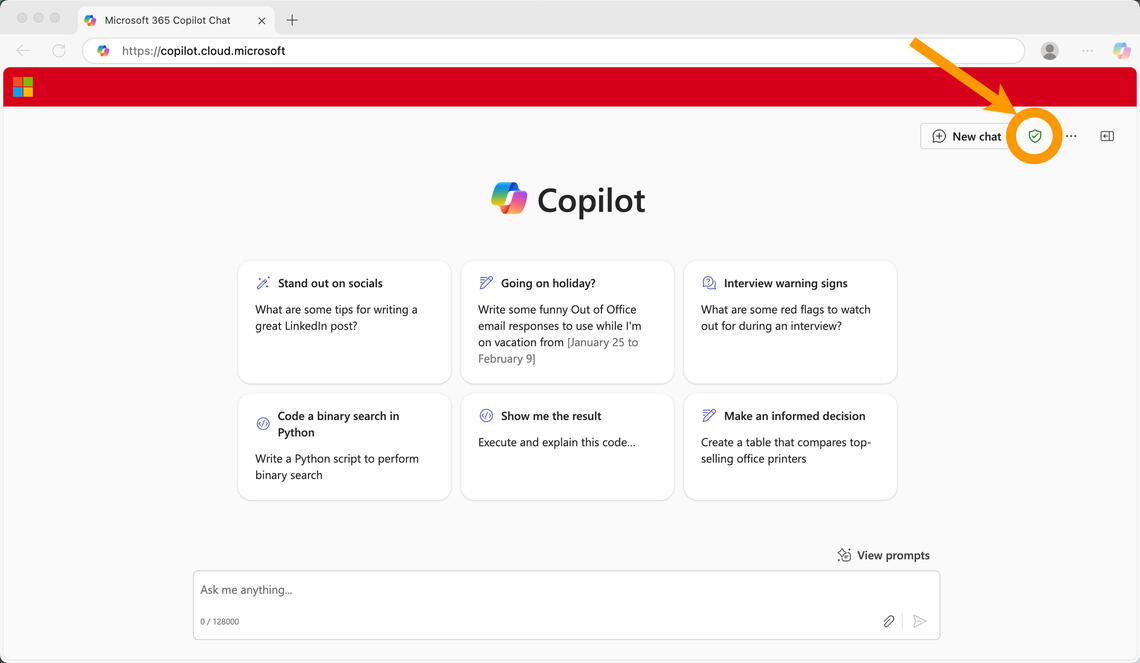Click the pen icon on the Stand out on socials card
Viewport: 1140px width, 663px height.
pyautogui.click(x=262, y=283)
